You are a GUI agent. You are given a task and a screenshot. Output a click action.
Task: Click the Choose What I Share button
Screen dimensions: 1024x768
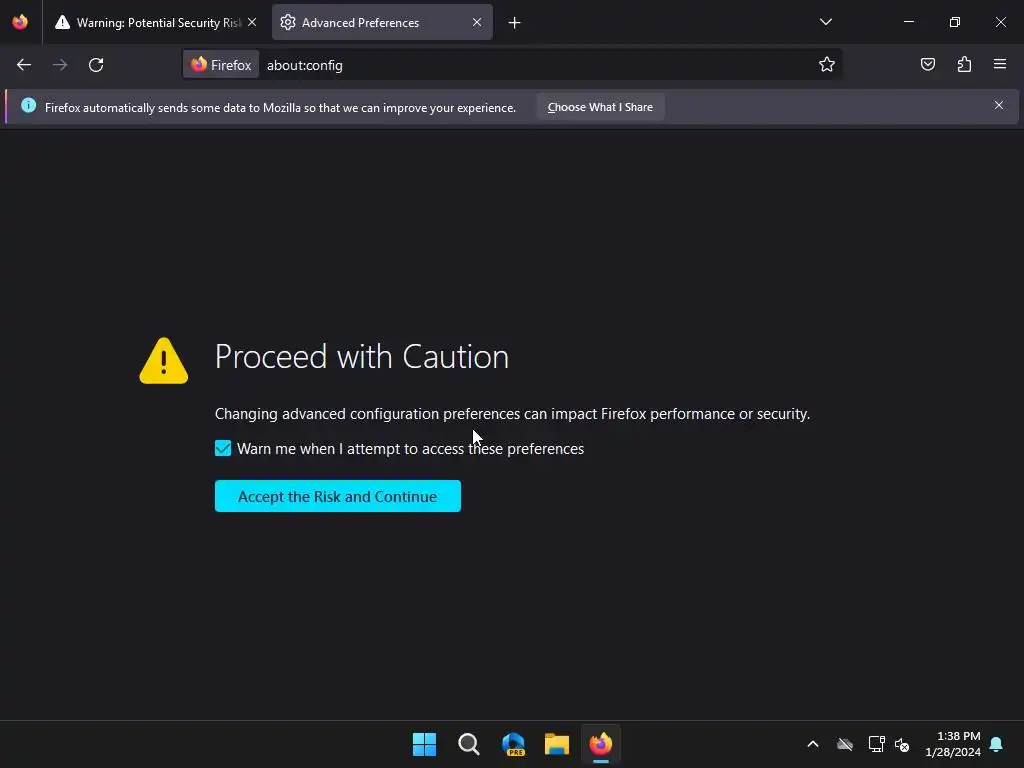click(x=600, y=107)
